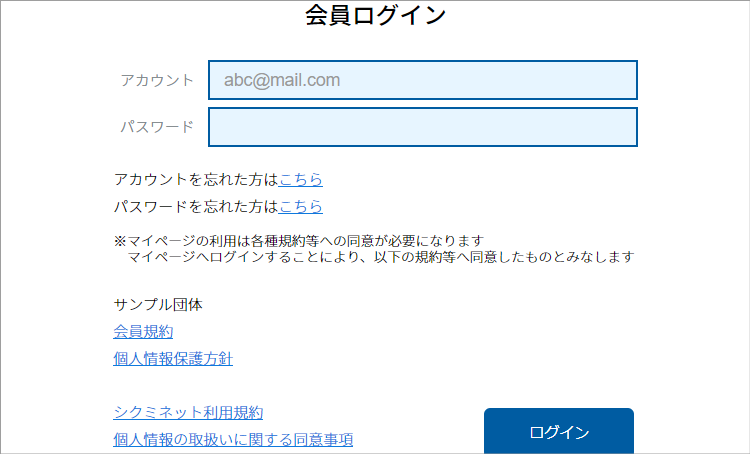The image size is (750, 454).
Task: Click the abc@mail.com placeholder text
Action: click(282, 80)
